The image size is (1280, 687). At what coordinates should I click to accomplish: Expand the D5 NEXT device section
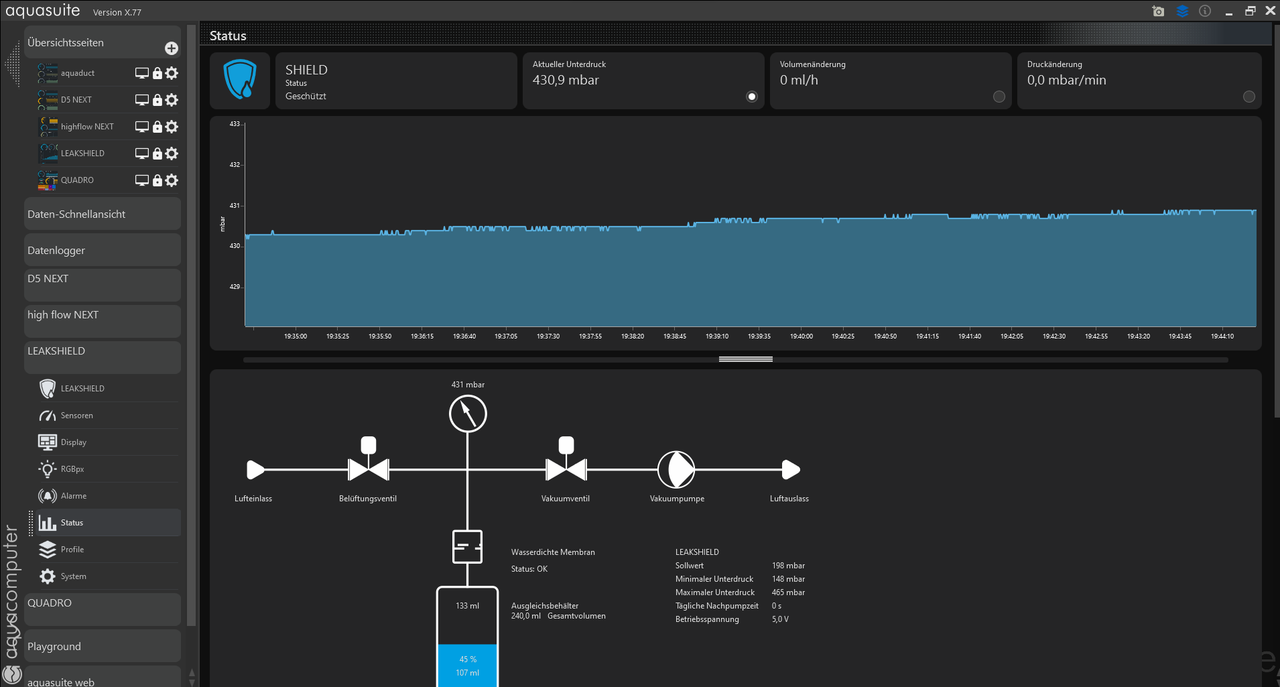[102, 285]
